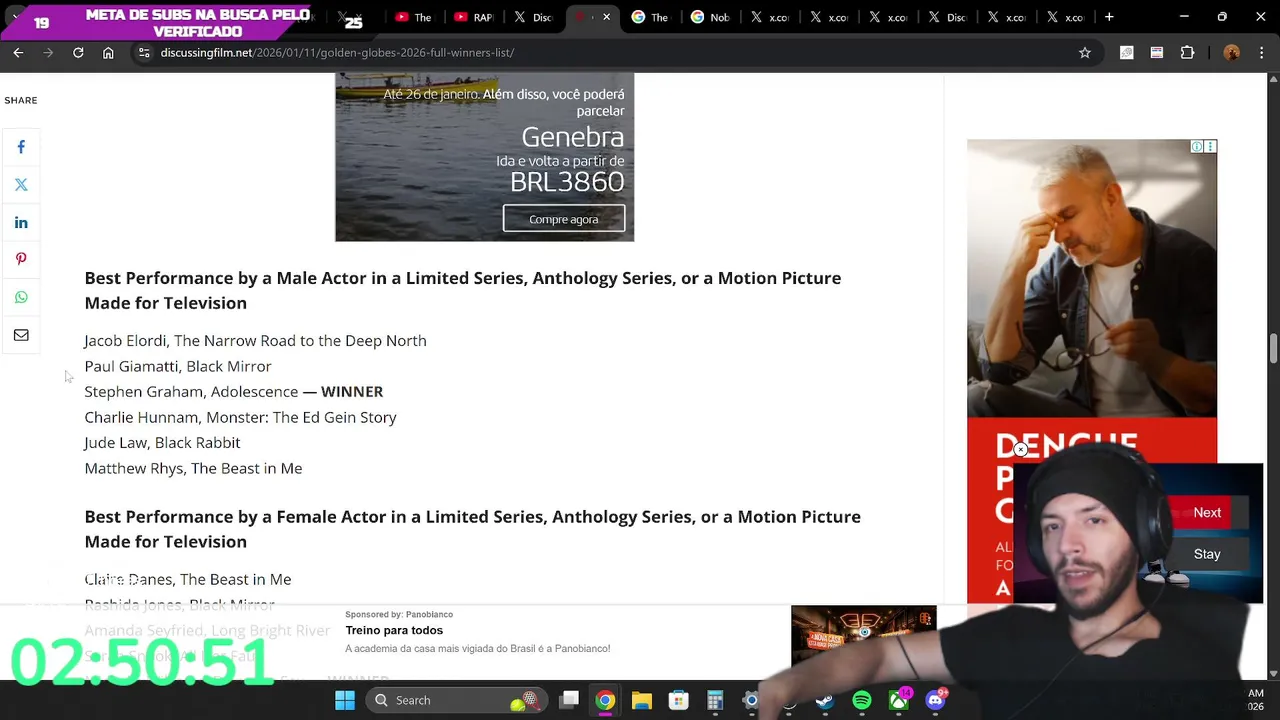
Task: Open File Explorer from the taskbar
Action: (x=642, y=700)
